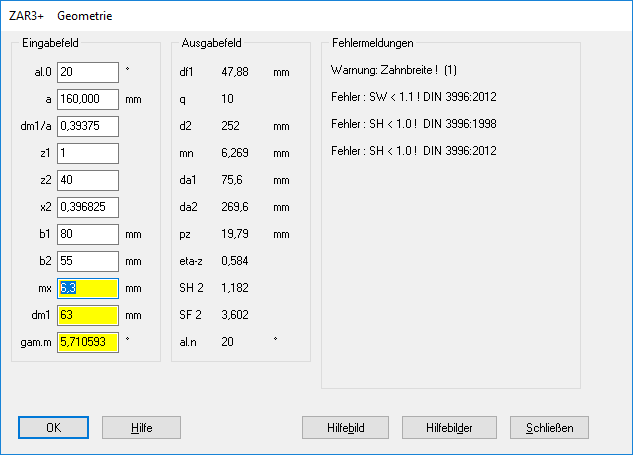Open Hilfe for this dialog
633x455 pixels.
tap(141, 427)
